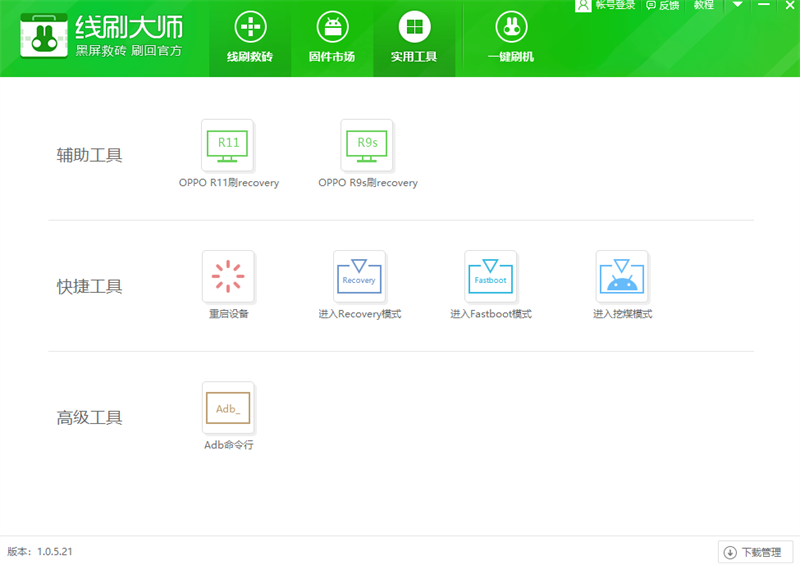
Task: Select the 实用工具 tab
Action: 414,39
